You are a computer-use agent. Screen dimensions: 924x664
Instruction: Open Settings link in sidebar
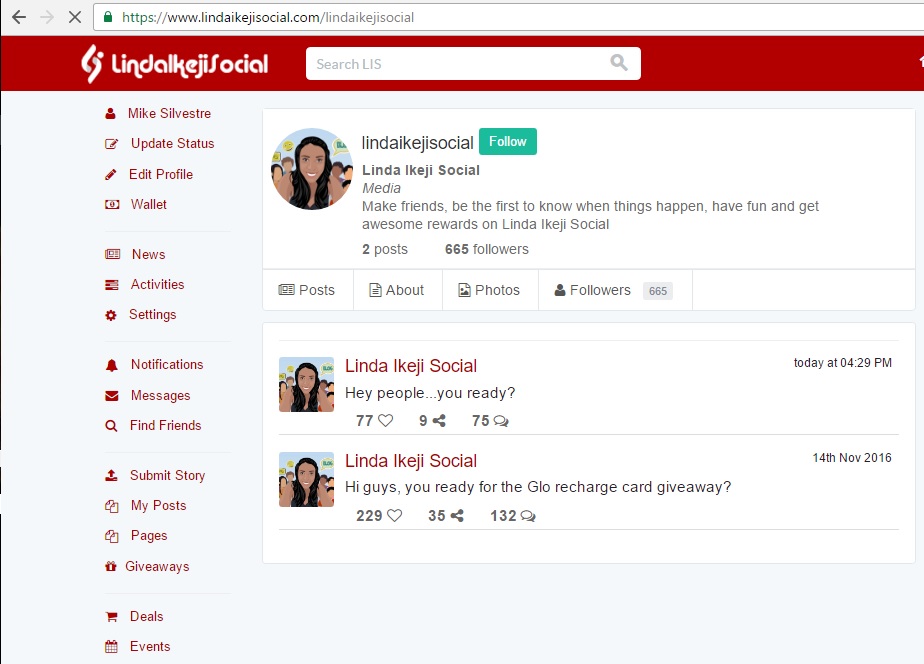click(x=153, y=315)
